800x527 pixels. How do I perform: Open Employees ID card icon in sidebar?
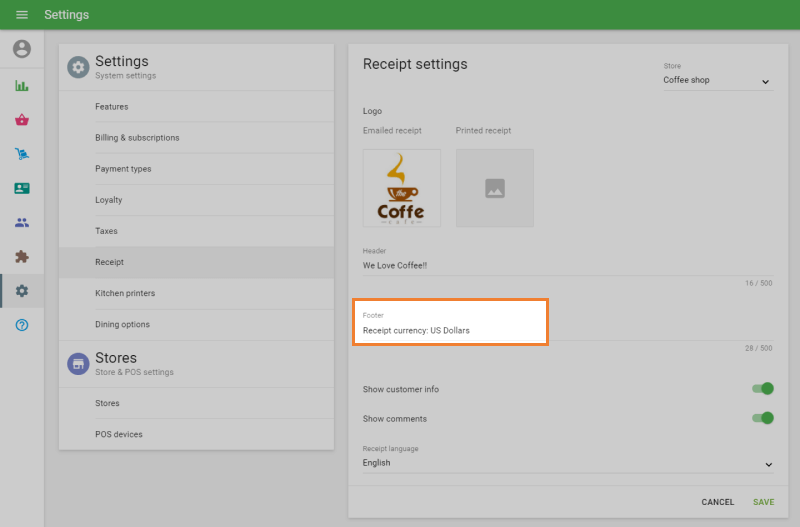(22, 188)
